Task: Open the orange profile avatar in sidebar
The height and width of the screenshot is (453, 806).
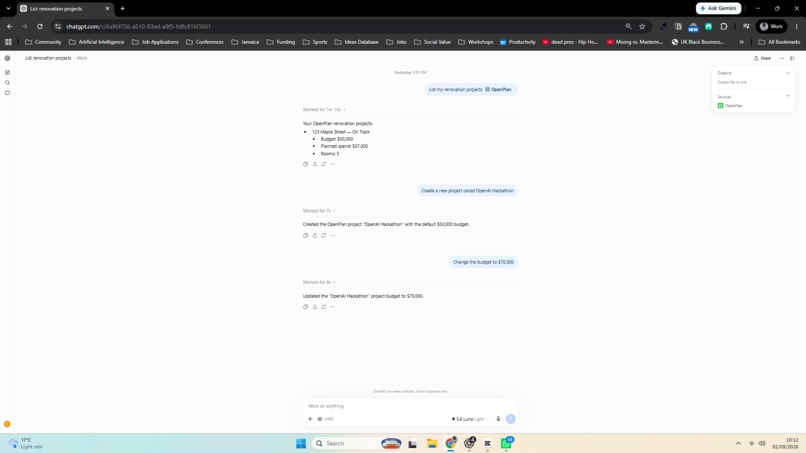Action: pos(7,424)
